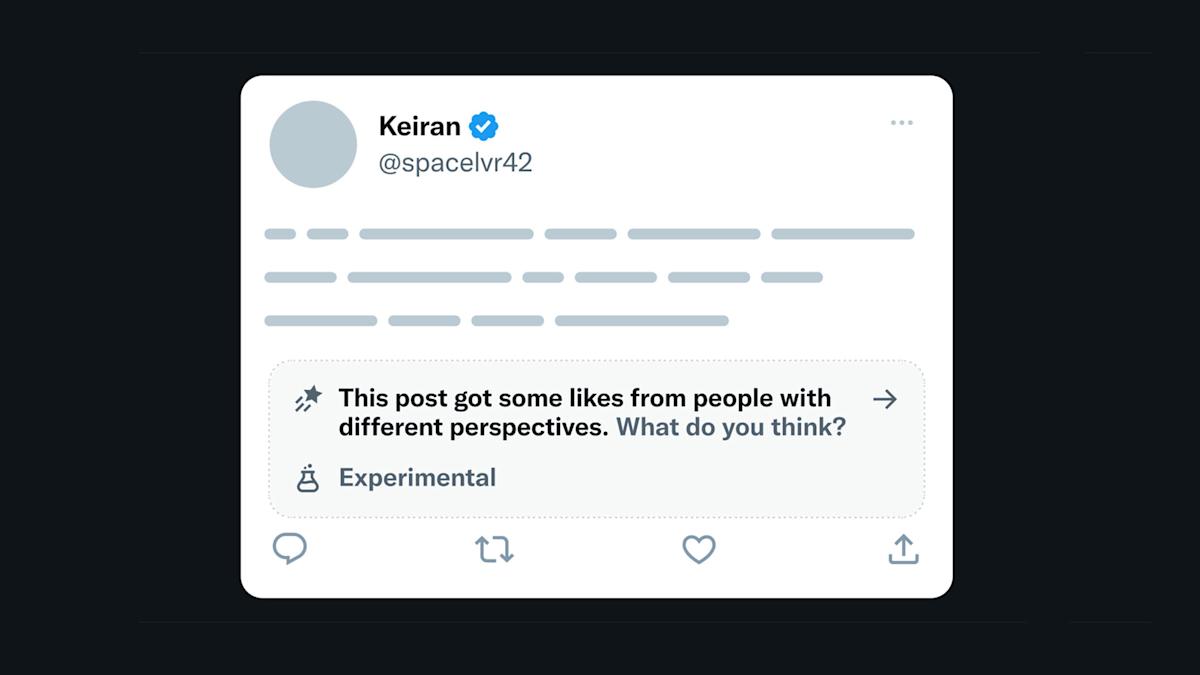Click empty space right of Experimental label
Screen dimensions: 1200x675
(x=700, y=478)
